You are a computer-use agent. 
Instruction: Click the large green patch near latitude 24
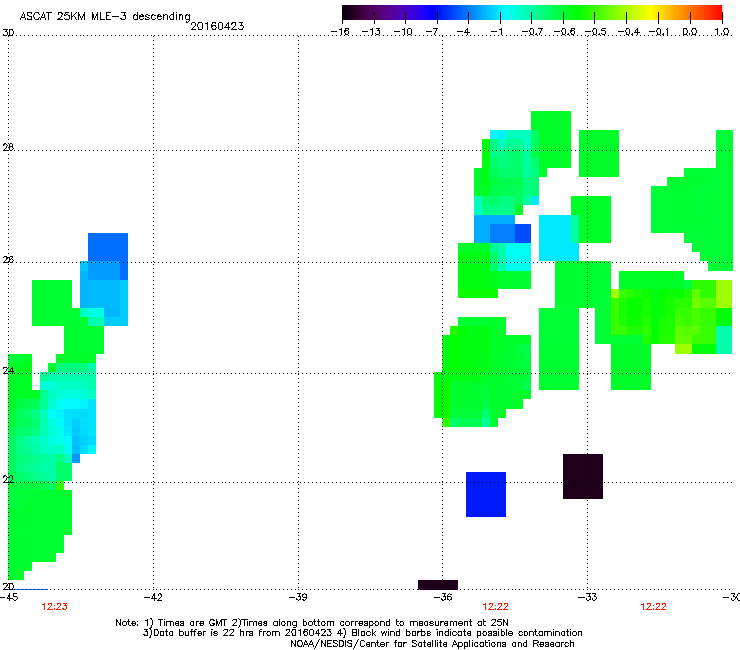coord(484,372)
